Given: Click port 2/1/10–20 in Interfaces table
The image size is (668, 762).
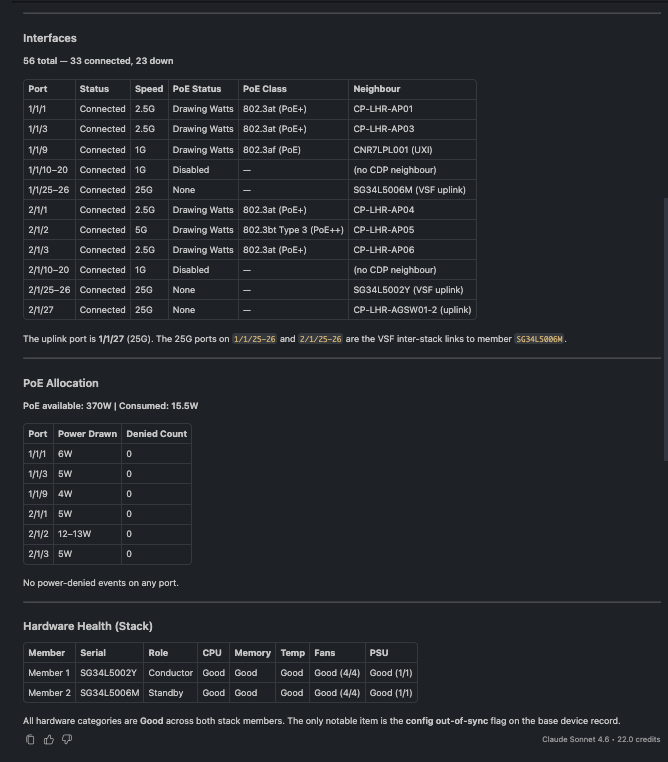Looking at the screenshot, I should 49,270.
